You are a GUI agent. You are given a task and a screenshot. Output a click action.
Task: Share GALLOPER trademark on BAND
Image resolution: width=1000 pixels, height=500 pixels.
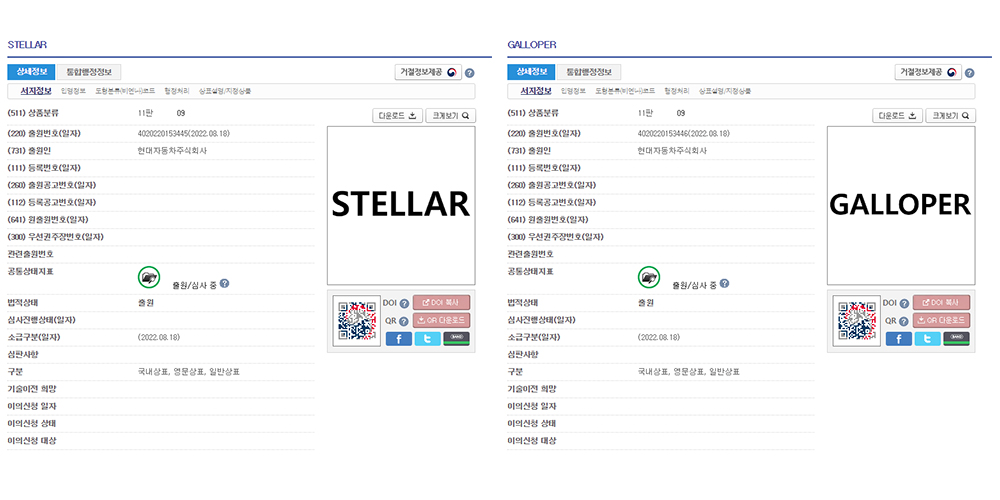point(956,339)
